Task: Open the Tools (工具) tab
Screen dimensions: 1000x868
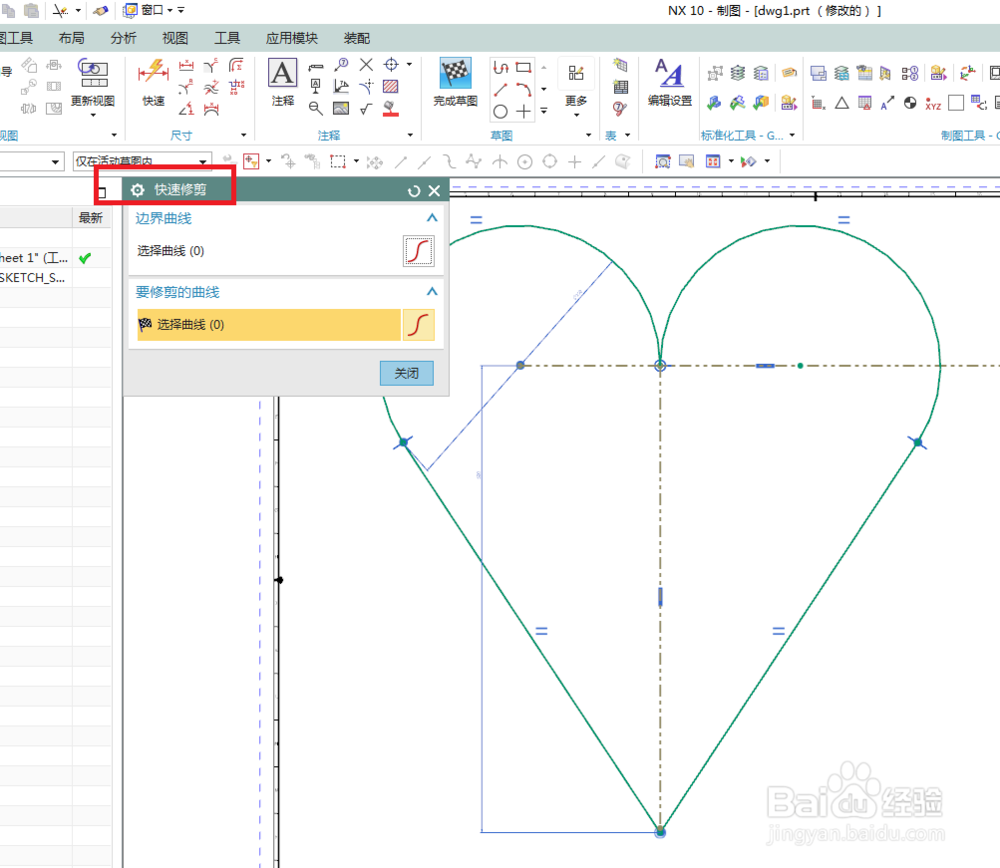Action: (227, 38)
